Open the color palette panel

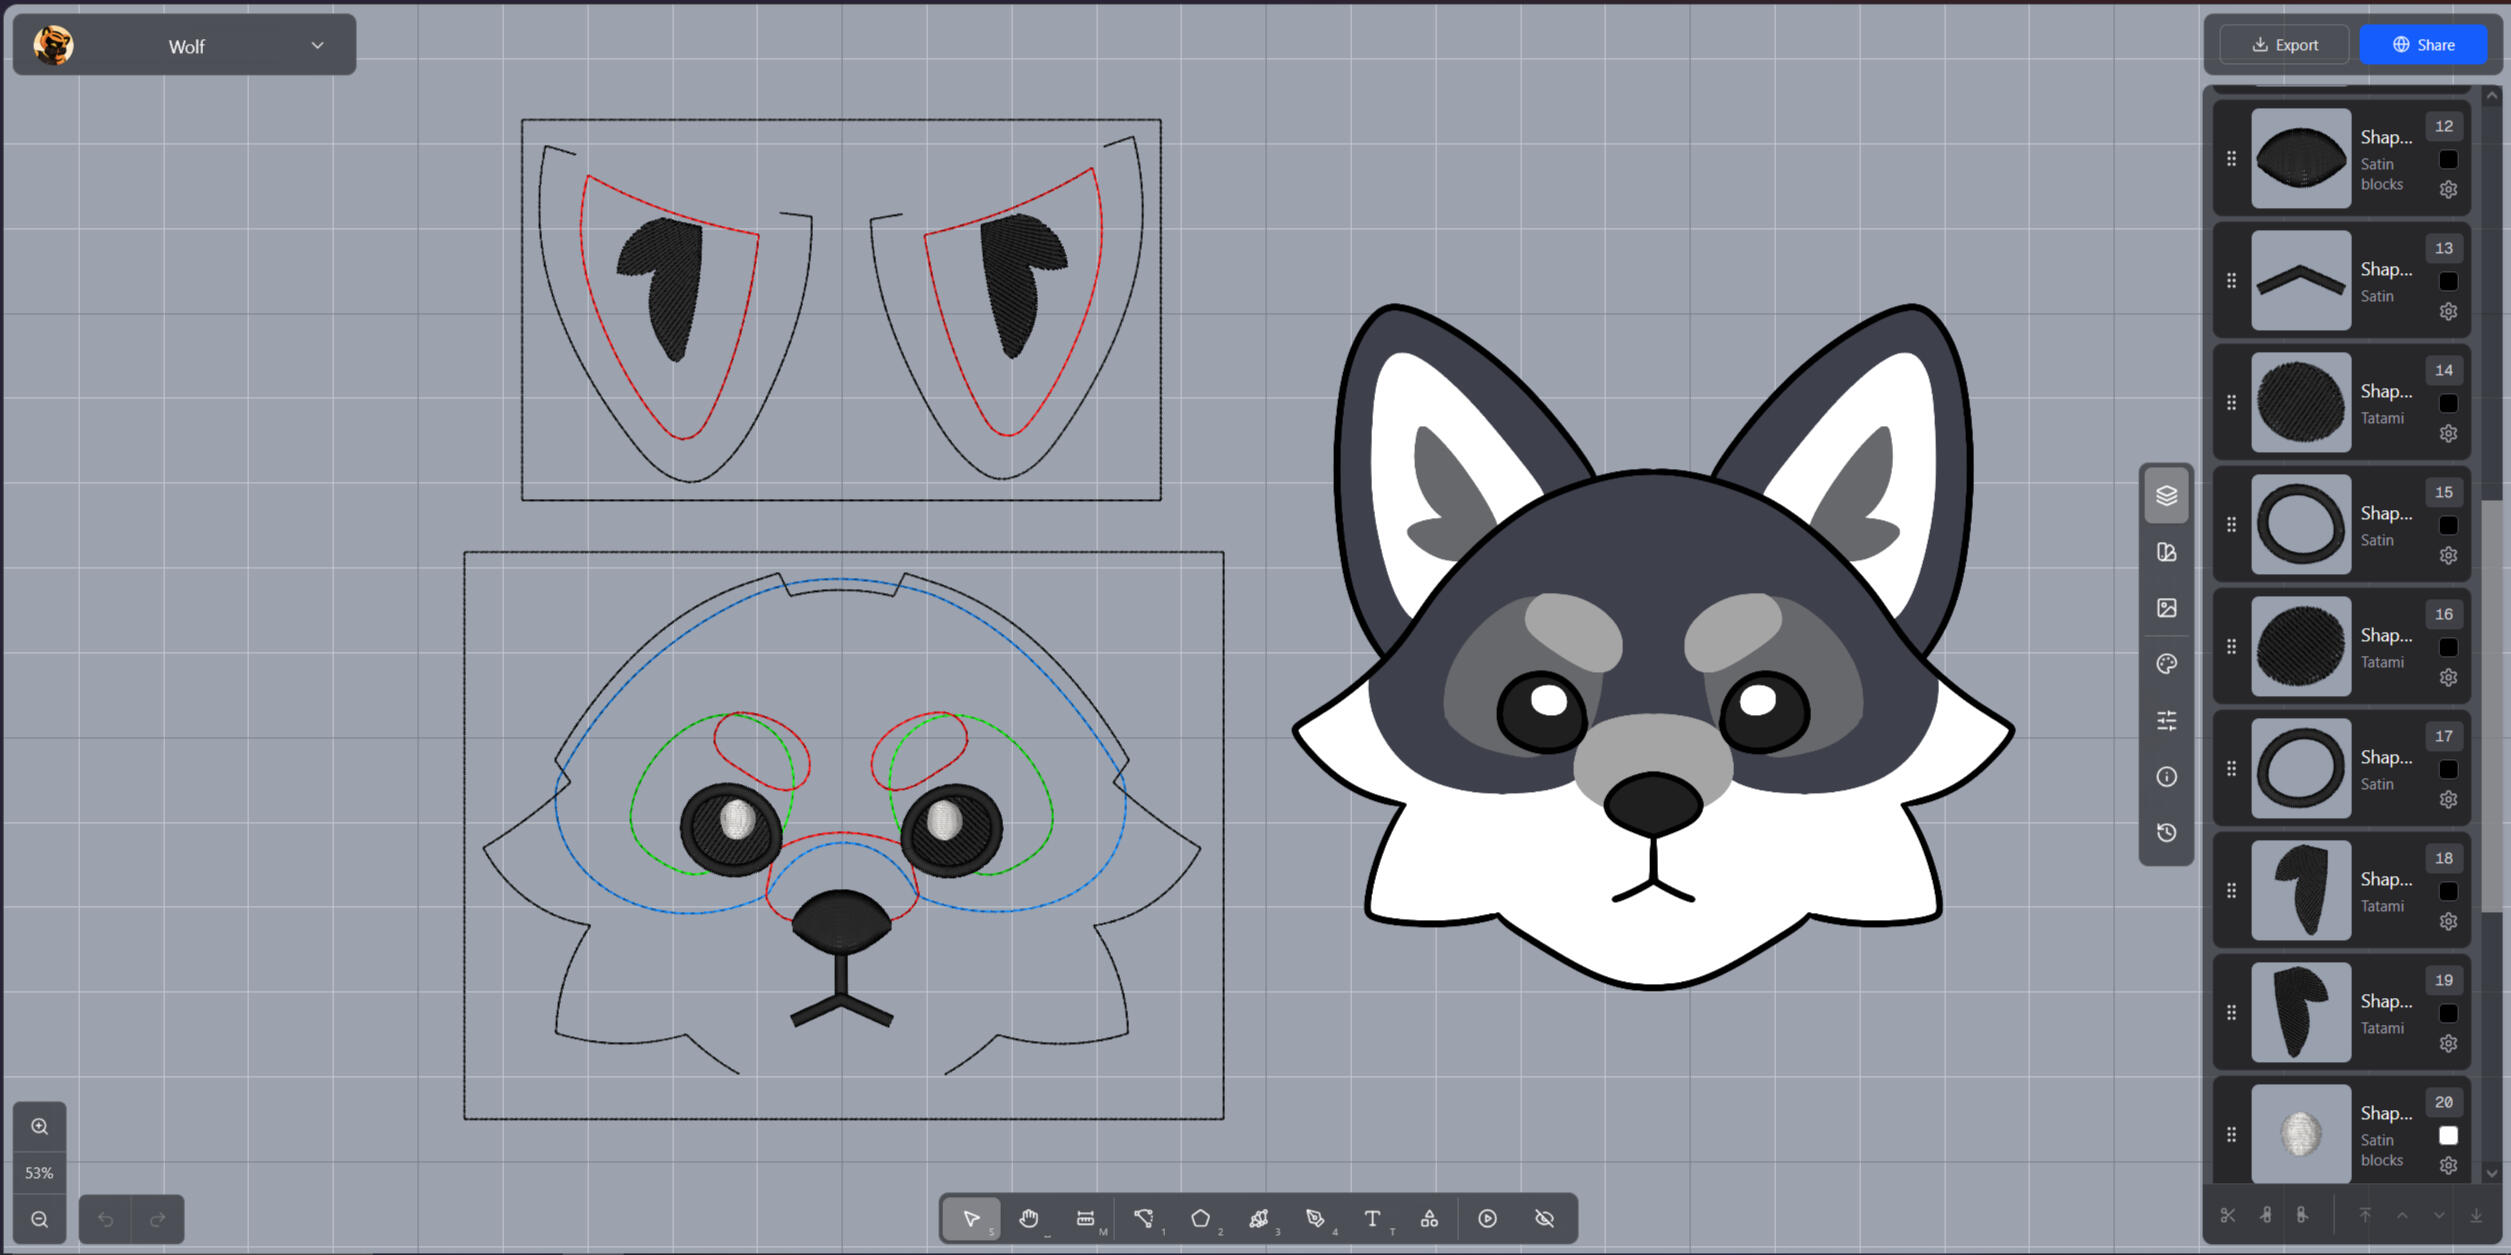tap(2167, 664)
